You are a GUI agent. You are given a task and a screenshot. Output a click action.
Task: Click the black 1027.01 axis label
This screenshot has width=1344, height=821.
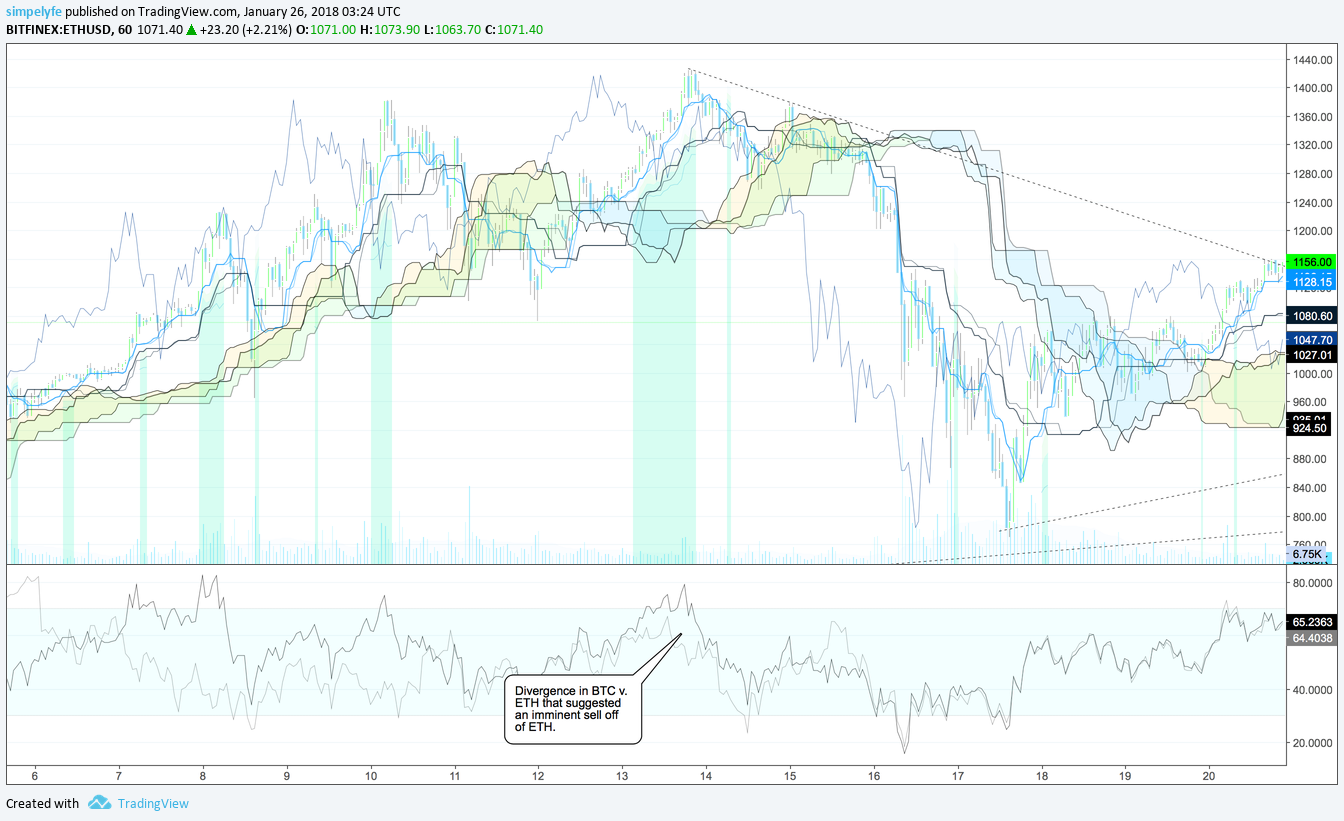click(1311, 355)
